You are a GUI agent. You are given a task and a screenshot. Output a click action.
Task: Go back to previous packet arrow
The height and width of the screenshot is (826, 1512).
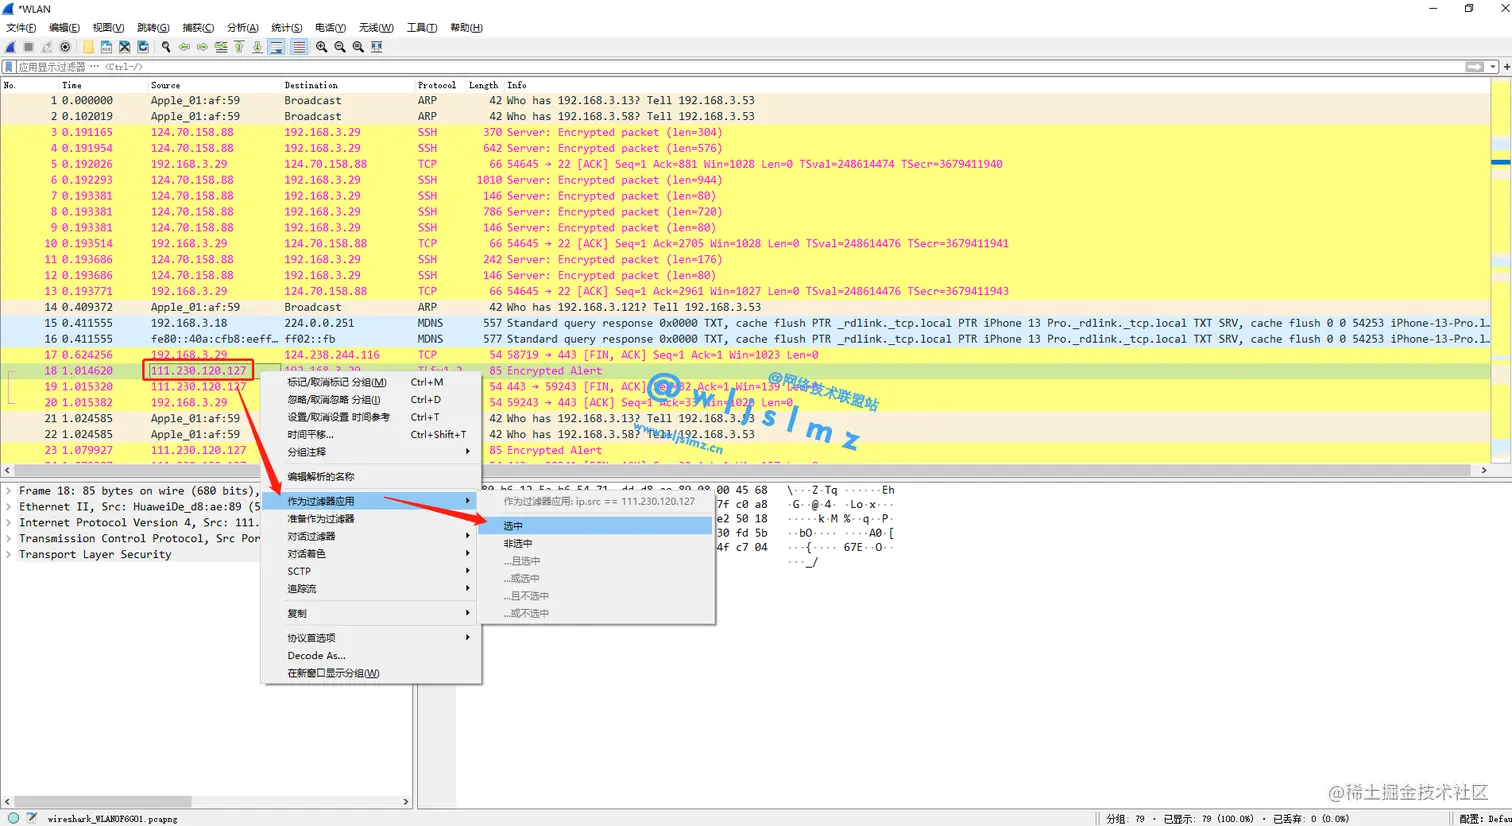pyautogui.click(x=184, y=47)
